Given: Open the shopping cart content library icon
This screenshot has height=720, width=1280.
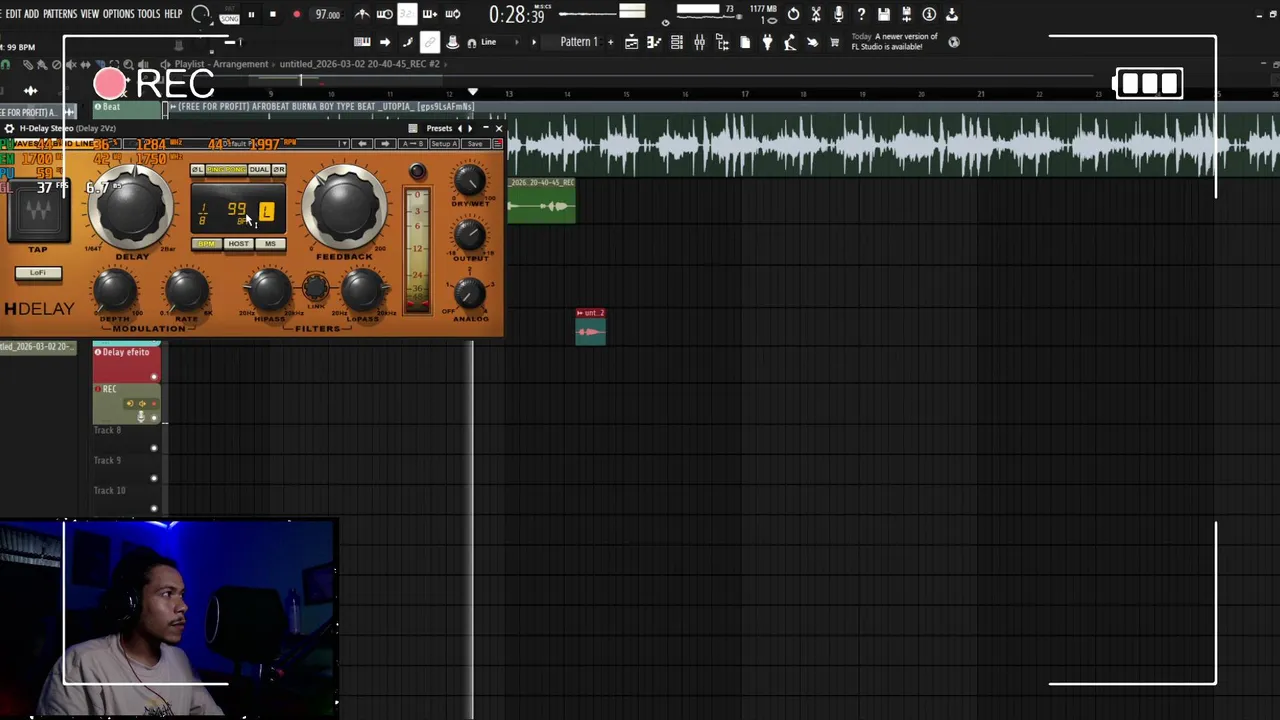Looking at the screenshot, I should 834,42.
